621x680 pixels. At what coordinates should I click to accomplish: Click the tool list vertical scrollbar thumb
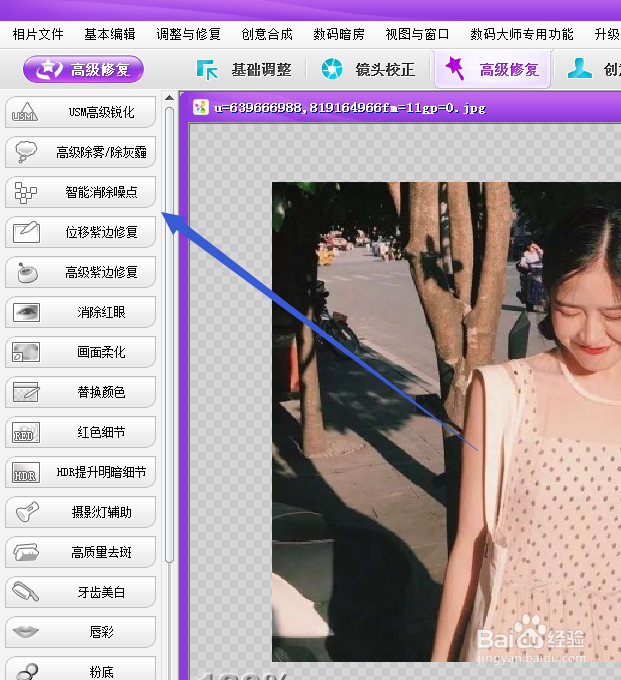pyautogui.click(x=170, y=335)
